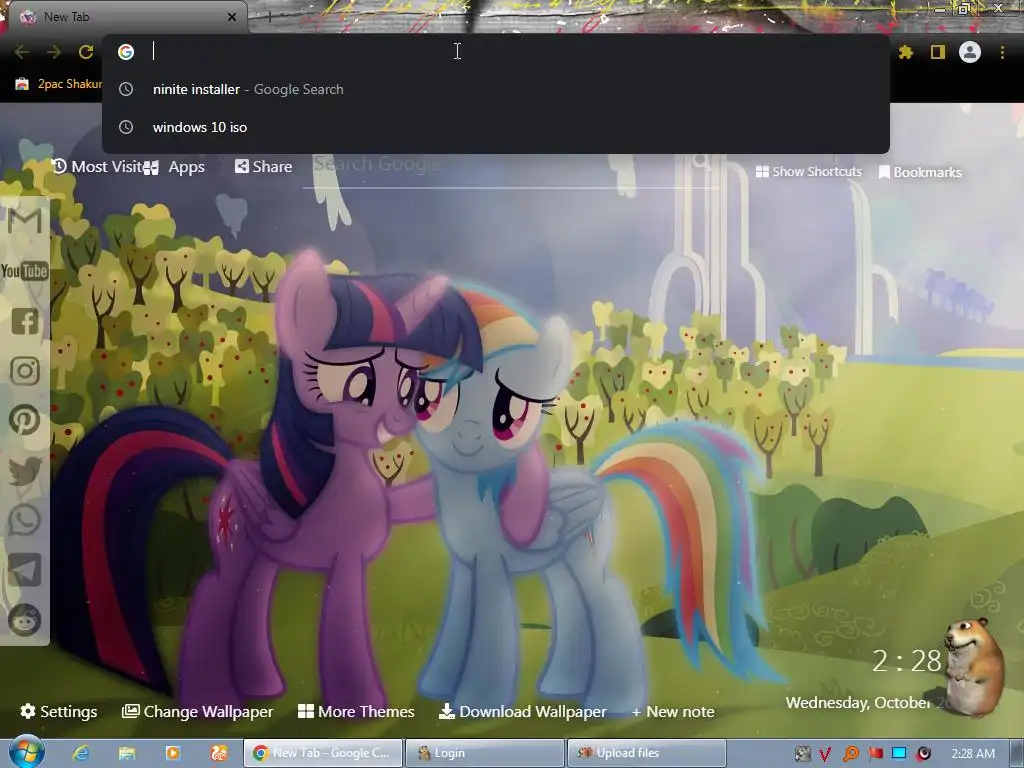Image resolution: width=1024 pixels, height=768 pixels.
Task: Choose the 'ninite installer' search suggestion
Action: coord(496,89)
